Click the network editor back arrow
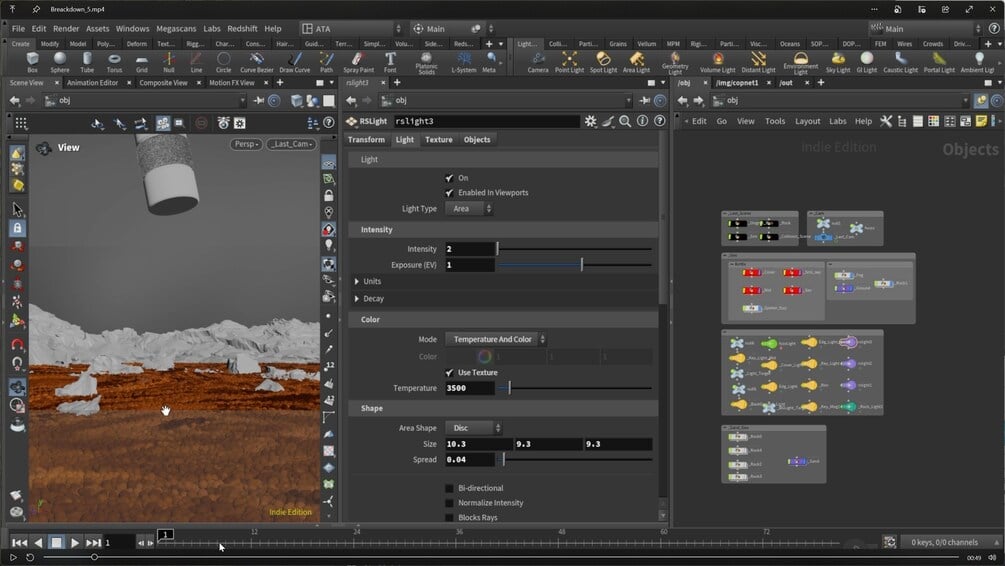The width and height of the screenshot is (1005, 566). click(x=683, y=101)
